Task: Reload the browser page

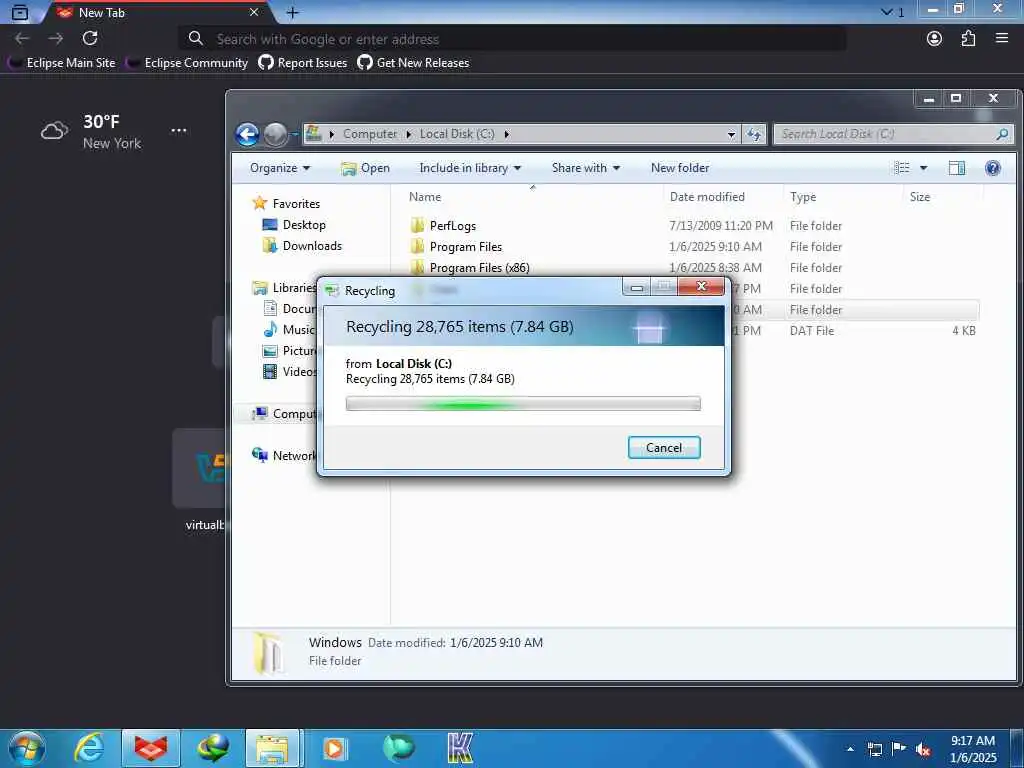Action: 90,39
